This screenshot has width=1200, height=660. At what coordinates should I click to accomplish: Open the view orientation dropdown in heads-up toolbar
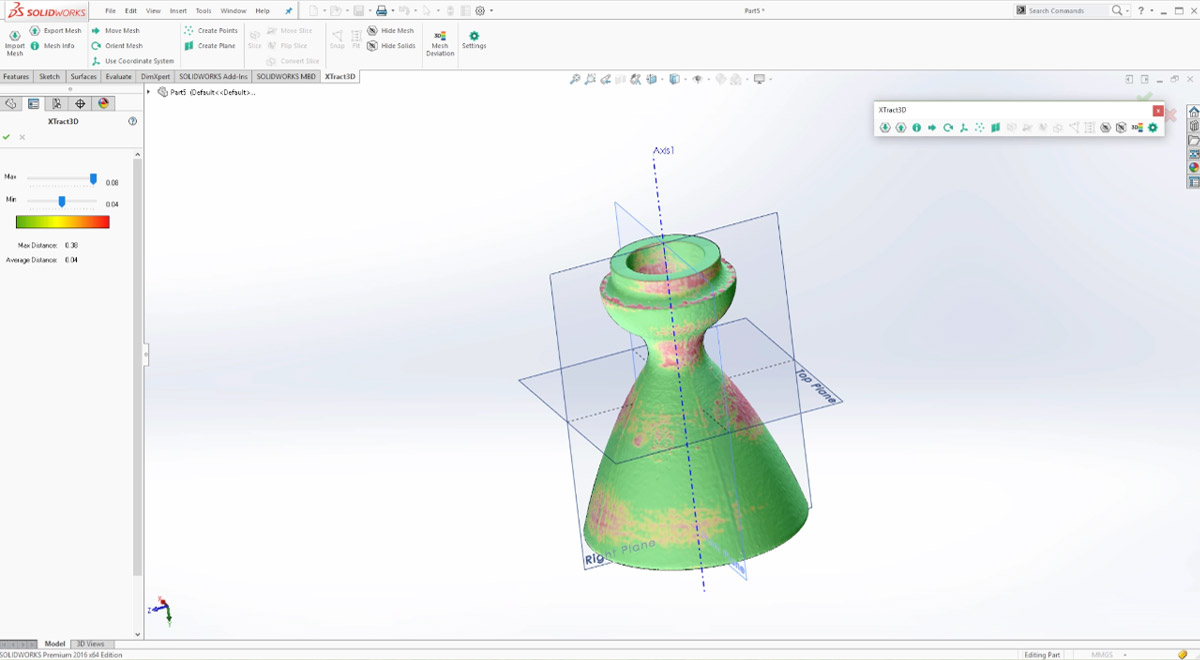pos(662,78)
